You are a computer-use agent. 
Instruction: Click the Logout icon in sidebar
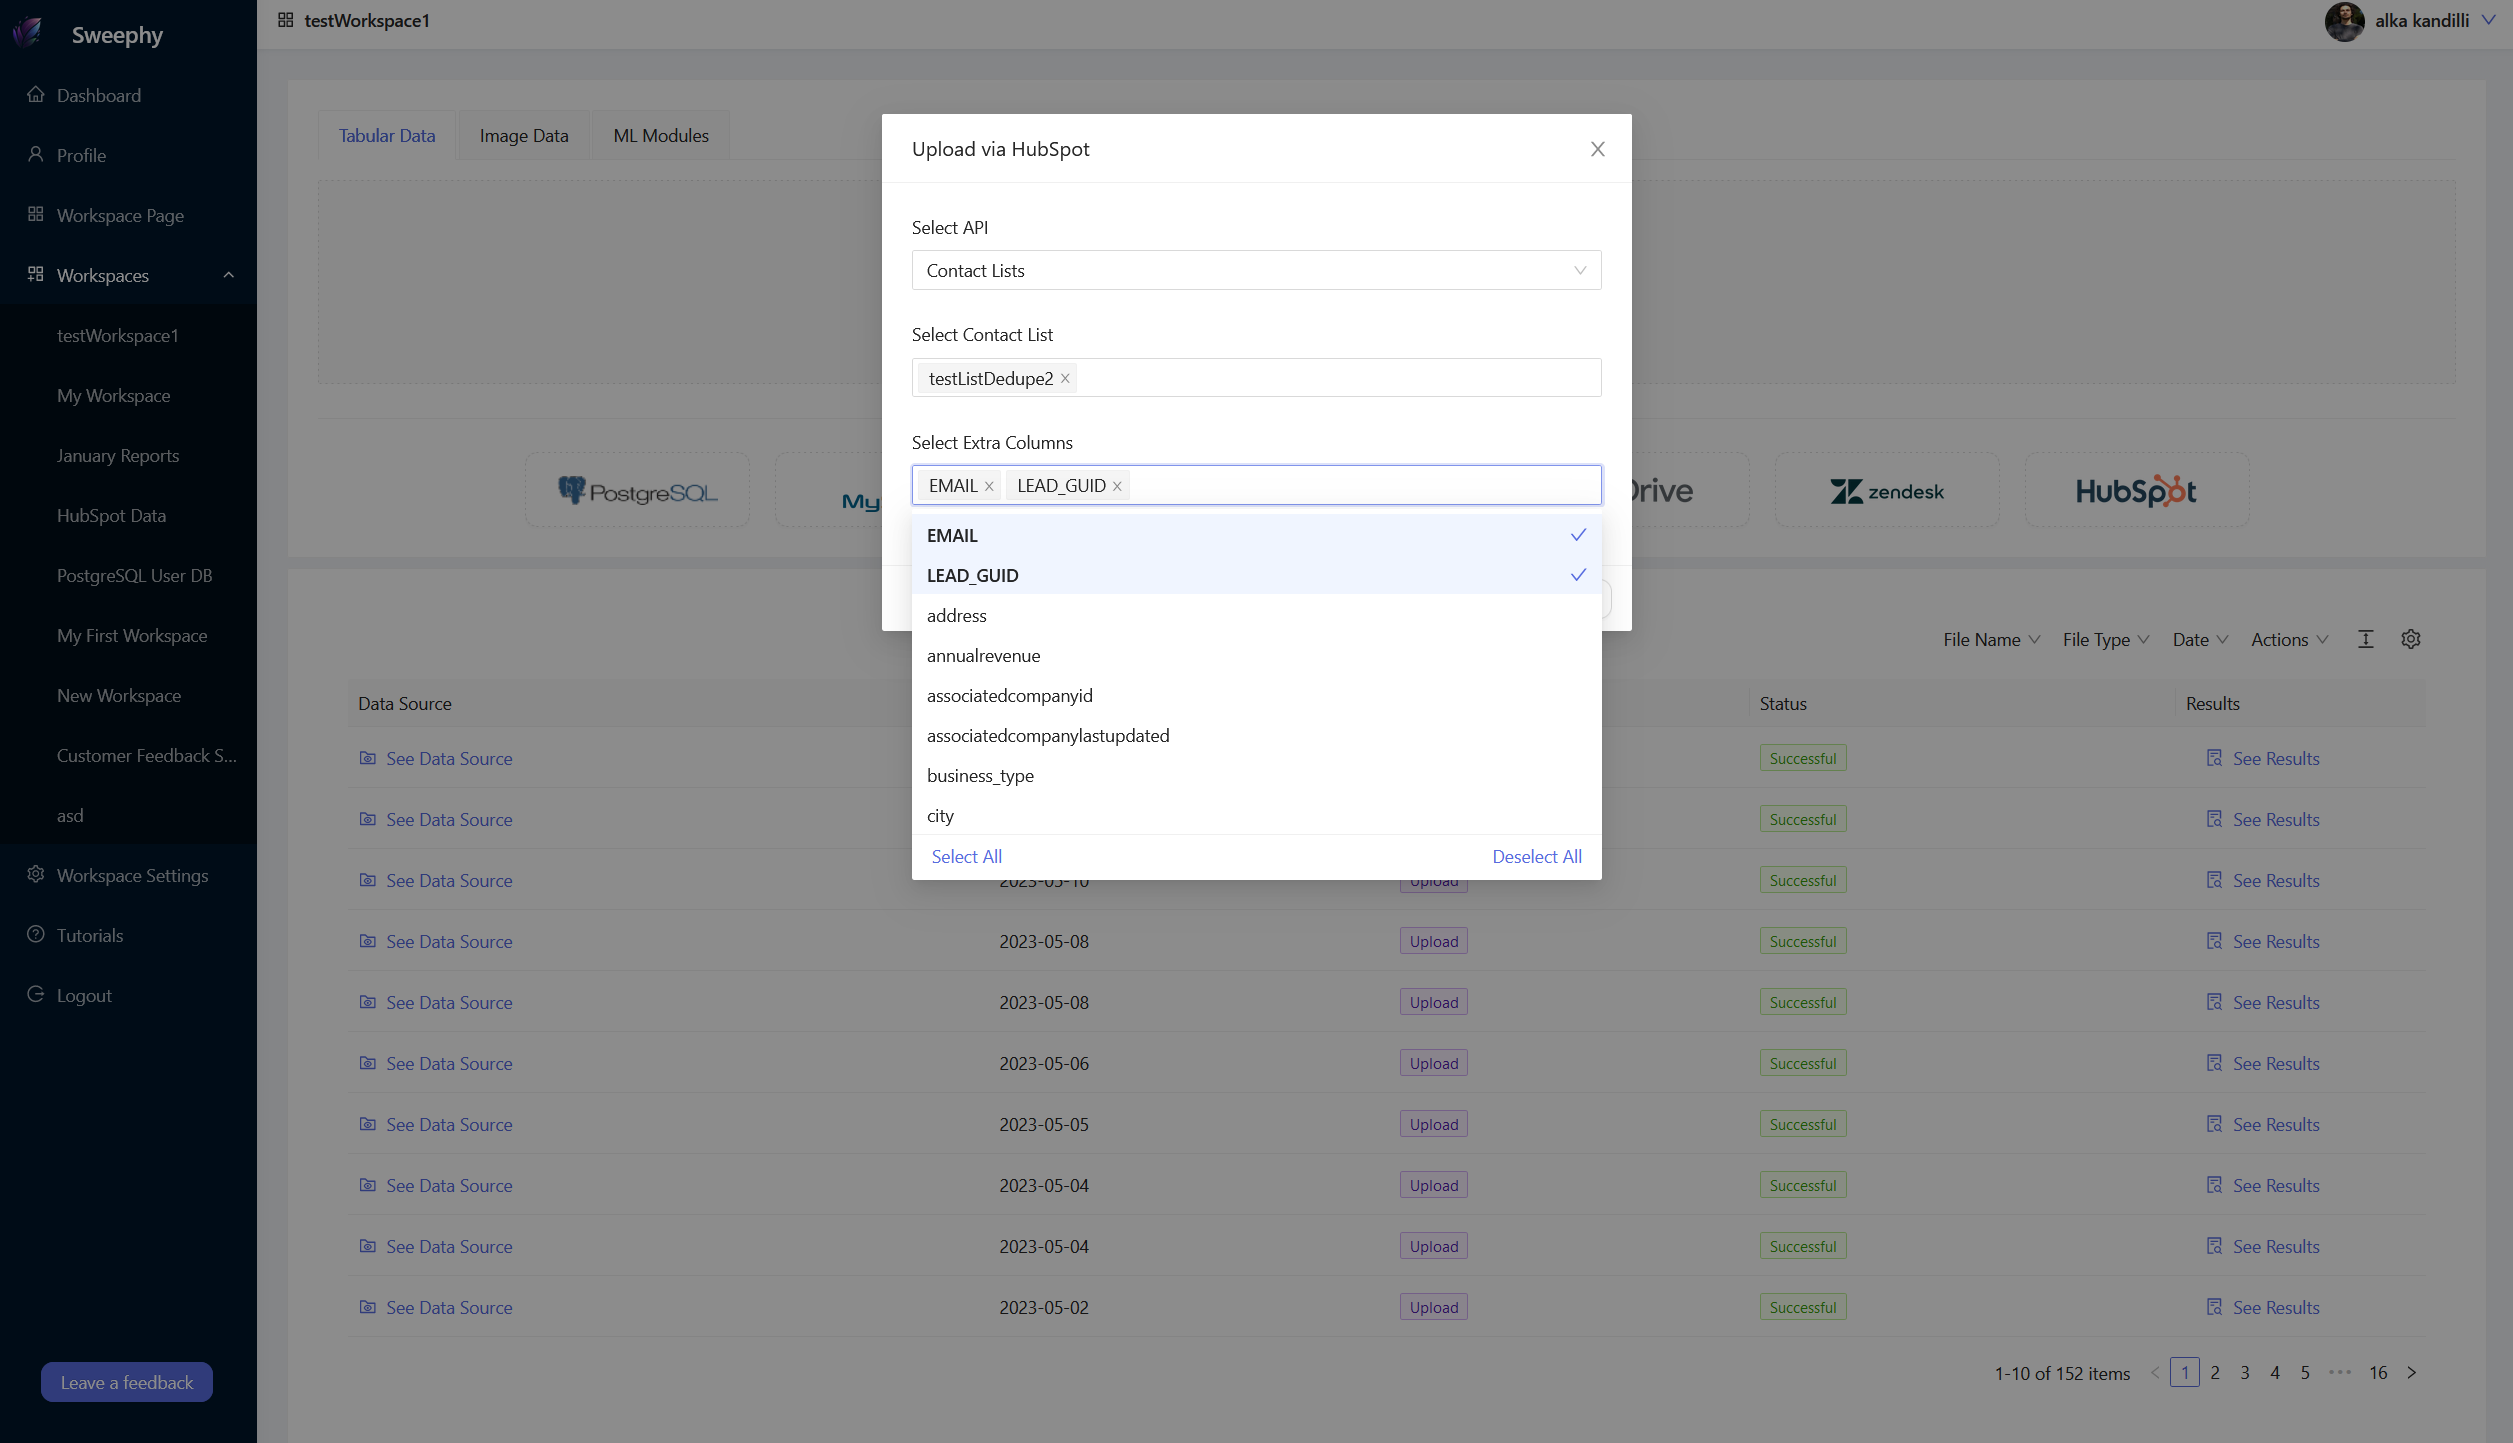36,995
